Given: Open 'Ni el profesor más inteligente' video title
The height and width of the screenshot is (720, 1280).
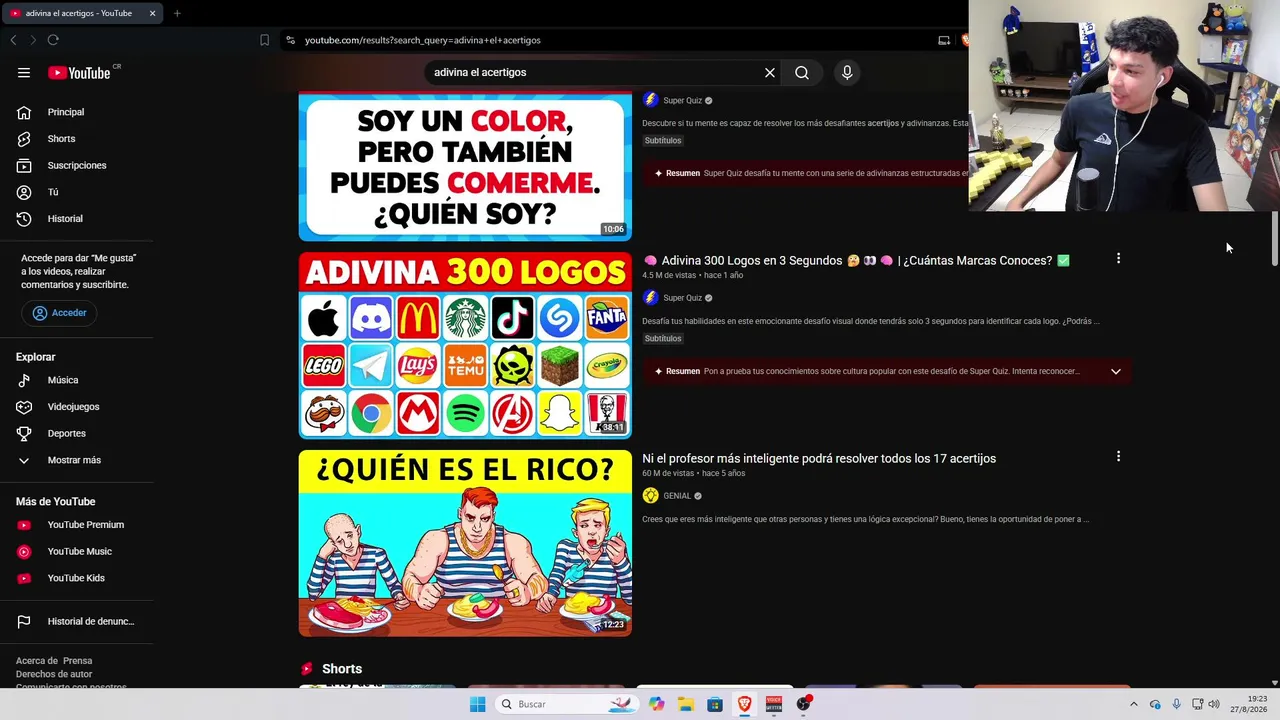Looking at the screenshot, I should tap(819, 459).
